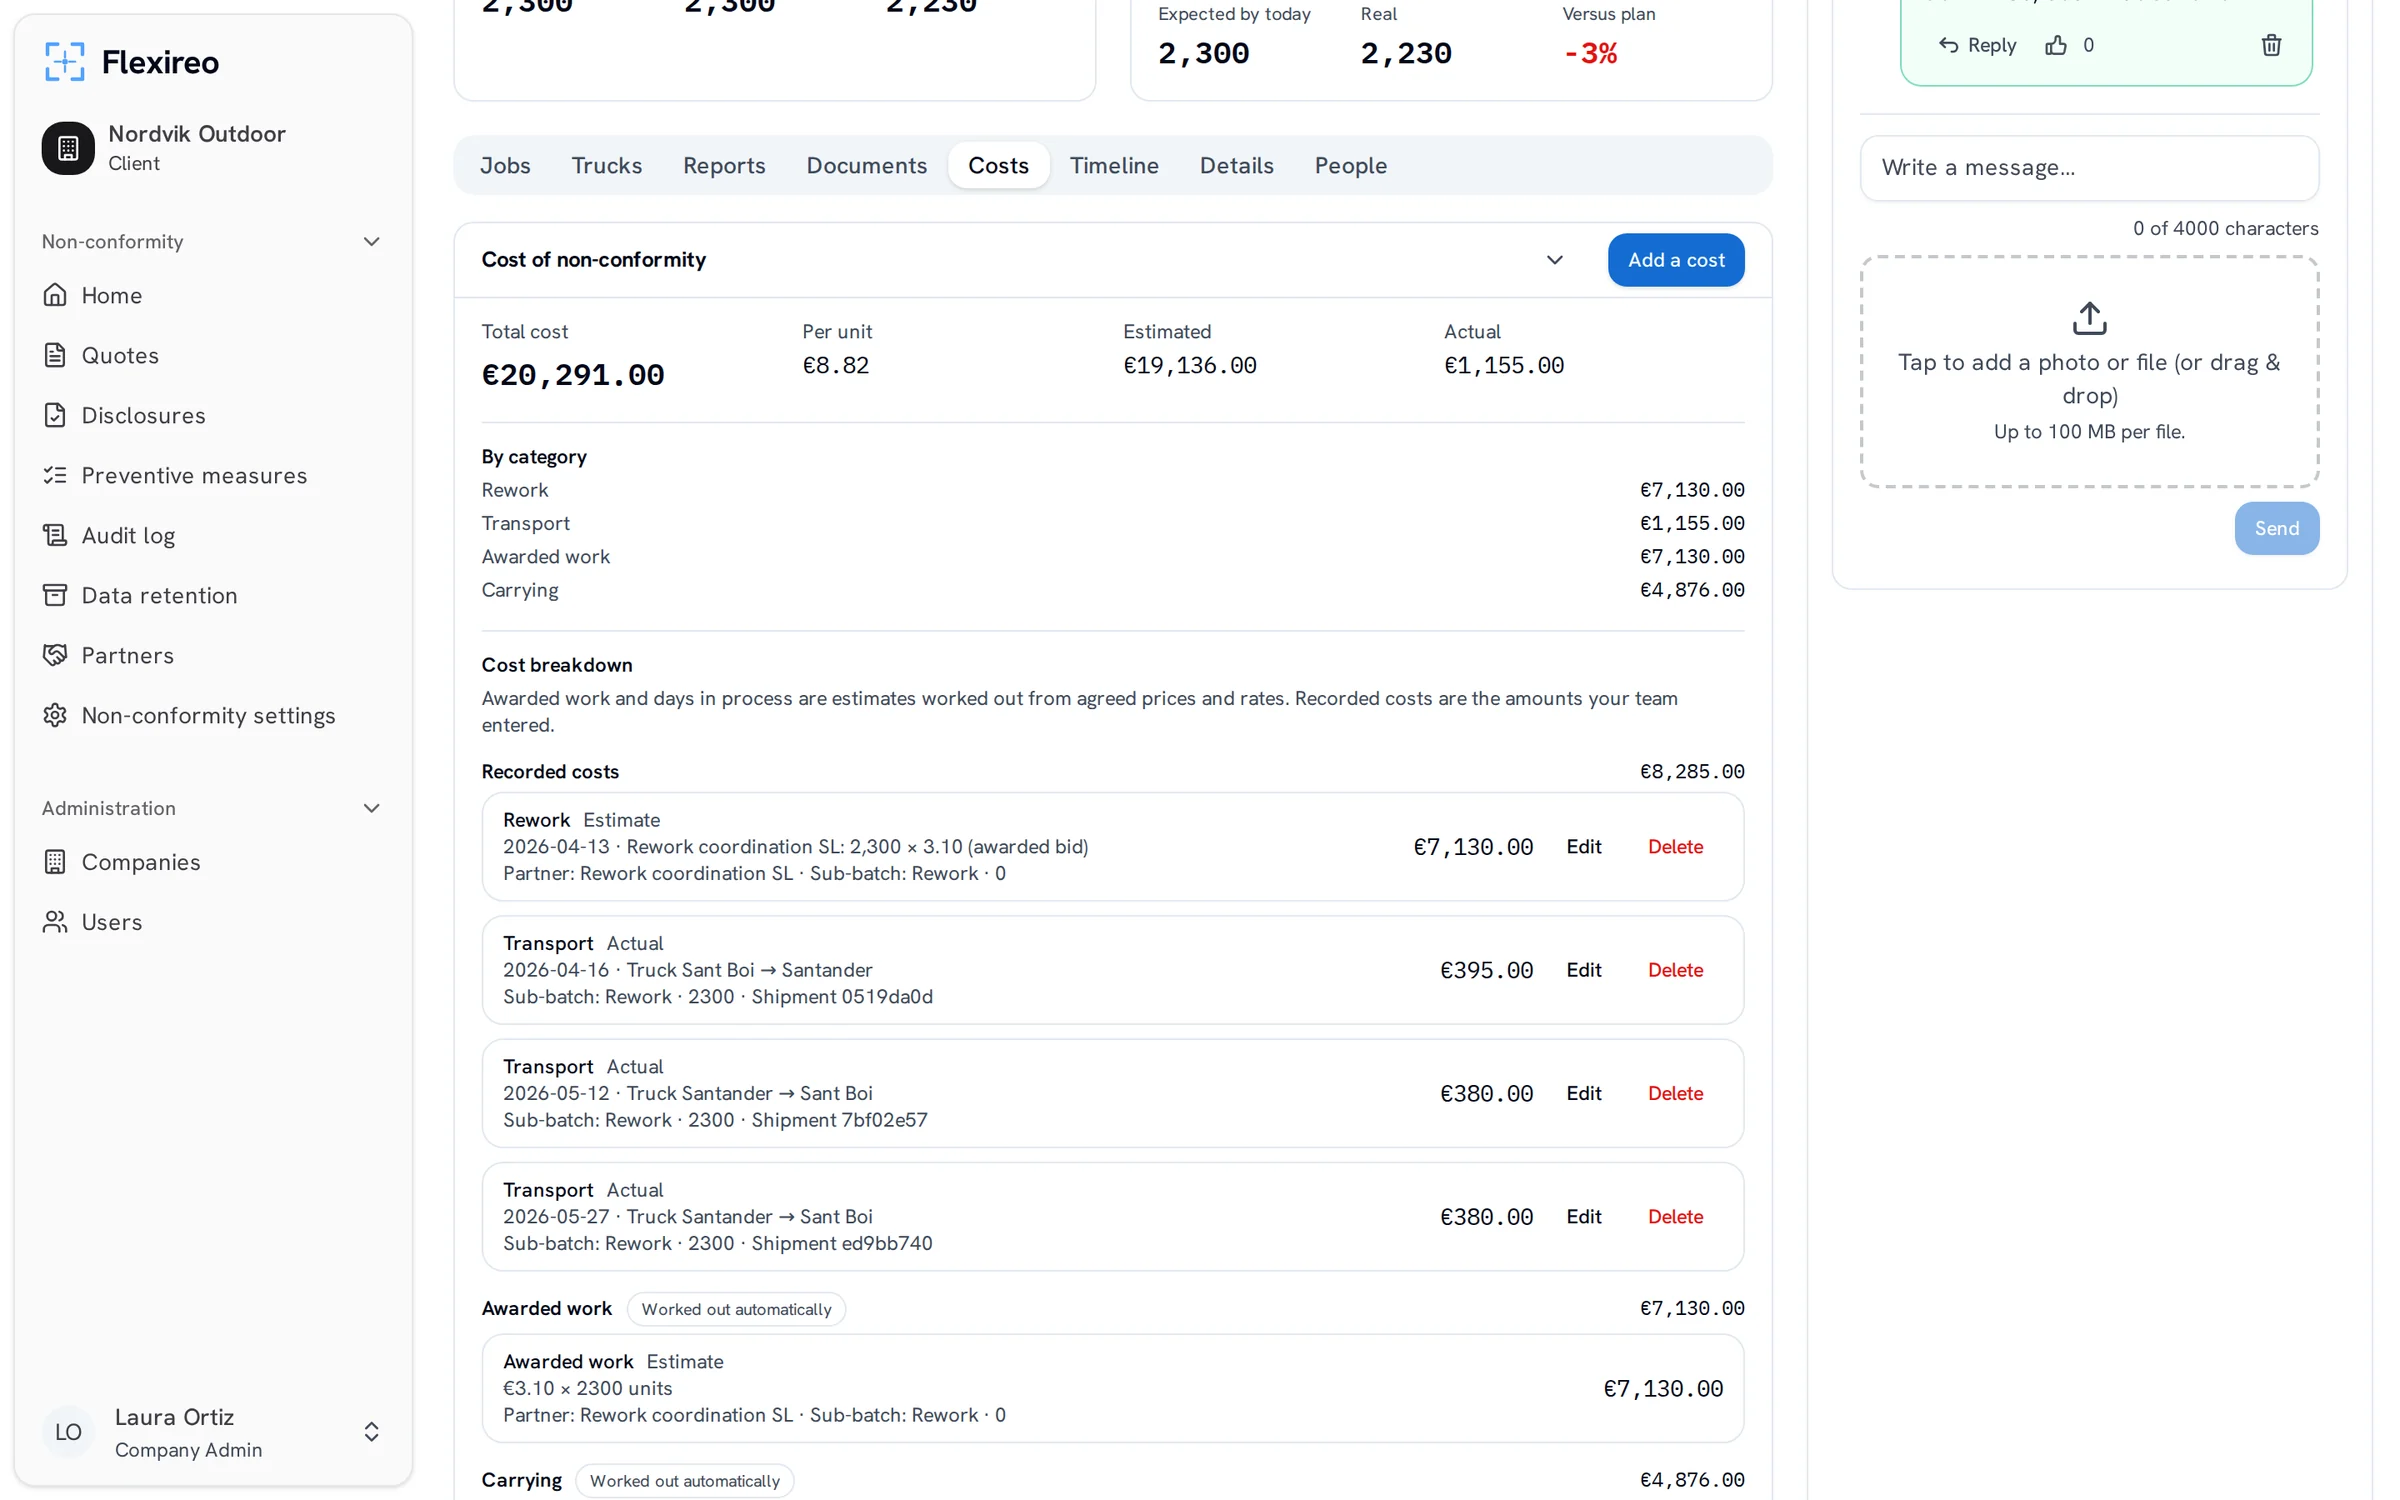Focus the Write a message field
This screenshot has width=2400, height=1500.
(x=2089, y=168)
